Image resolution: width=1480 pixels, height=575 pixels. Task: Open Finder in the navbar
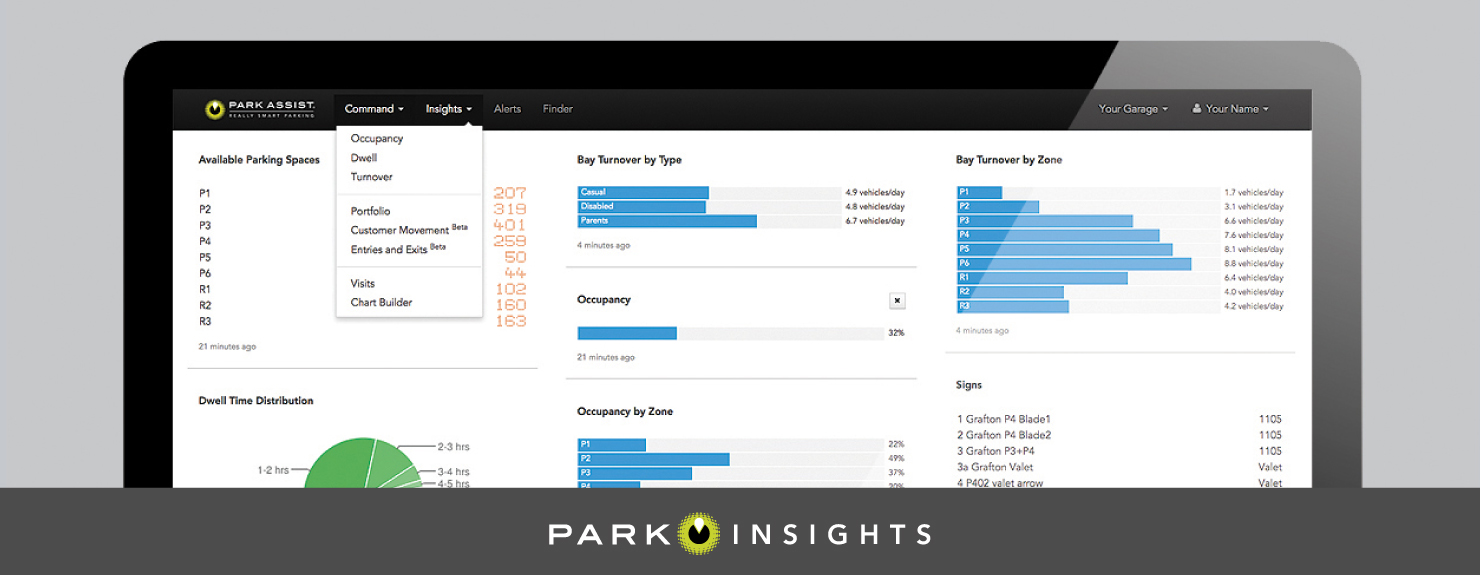pyautogui.click(x=558, y=109)
